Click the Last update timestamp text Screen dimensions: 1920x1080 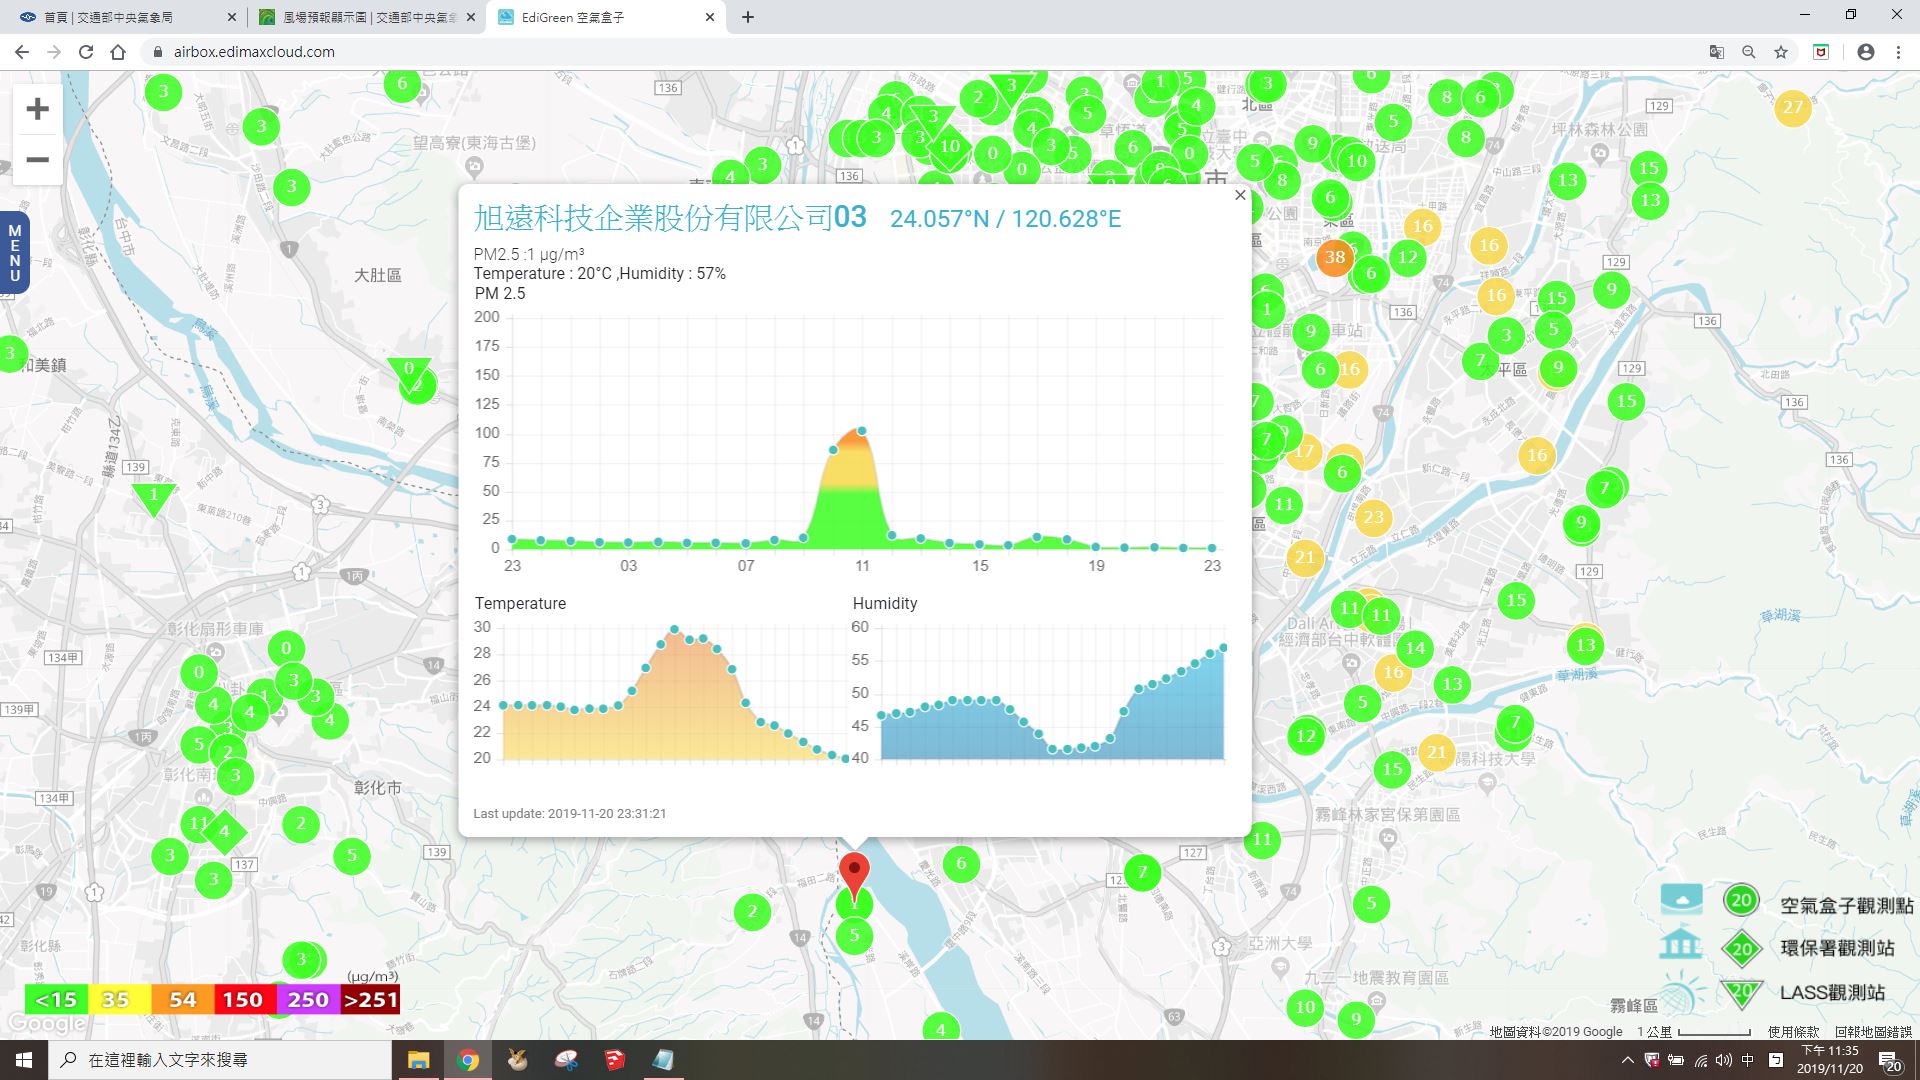(569, 813)
